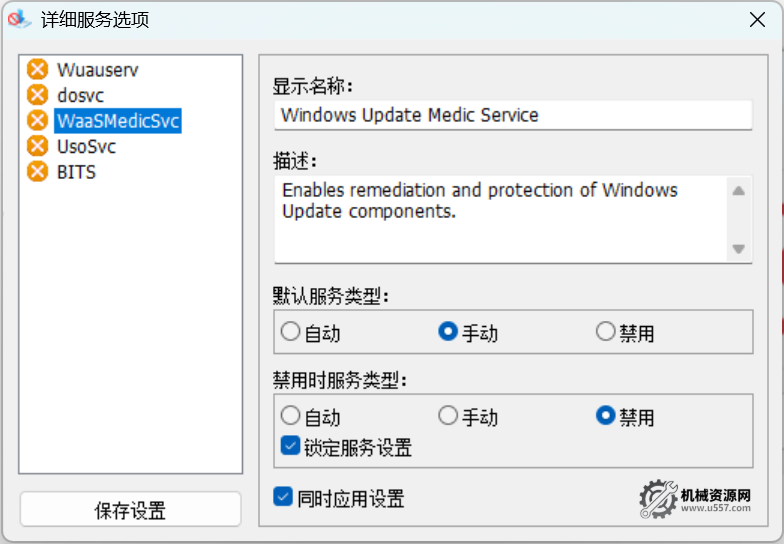Choose 手动 for disabled-state service type
The height and width of the screenshot is (544, 784).
pyautogui.click(x=448, y=416)
